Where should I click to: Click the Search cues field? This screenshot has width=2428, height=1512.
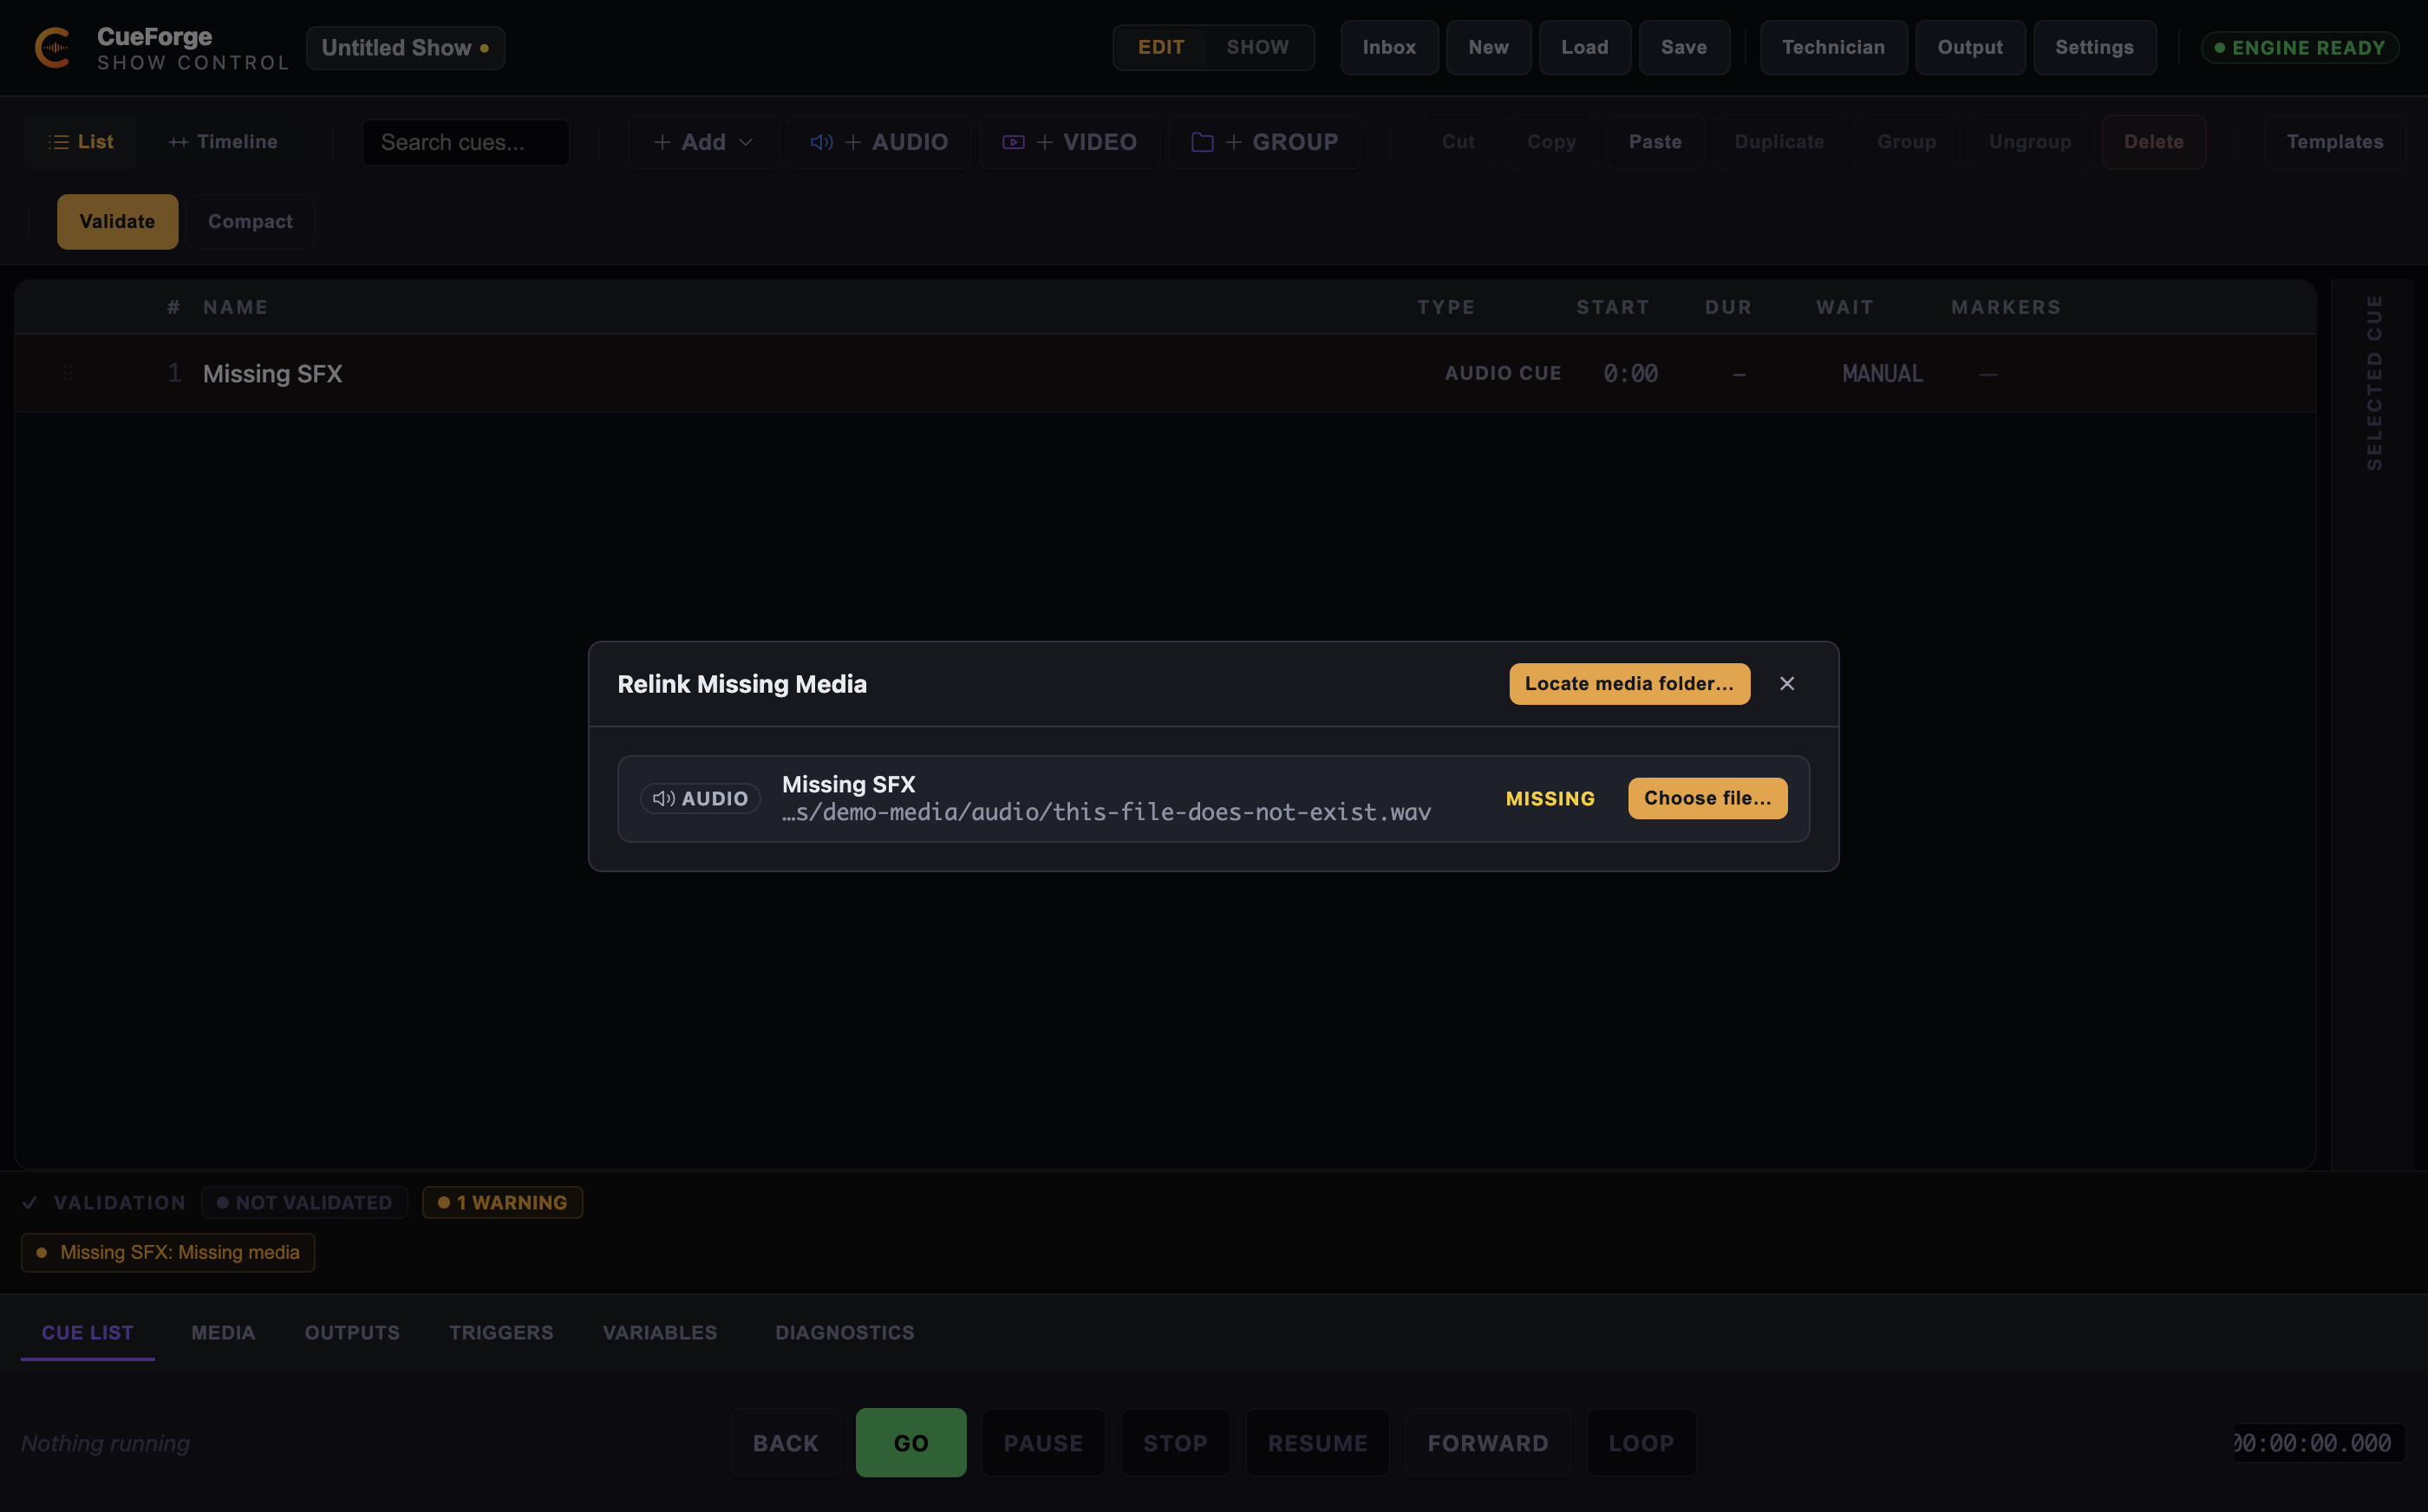pyautogui.click(x=466, y=142)
